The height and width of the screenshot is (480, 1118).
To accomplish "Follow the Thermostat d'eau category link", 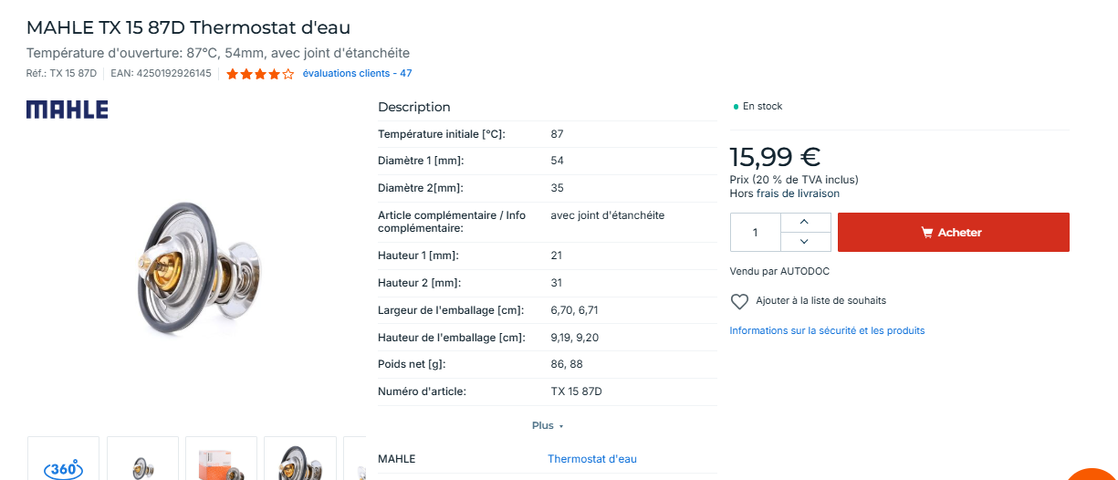I will [592, 459].
